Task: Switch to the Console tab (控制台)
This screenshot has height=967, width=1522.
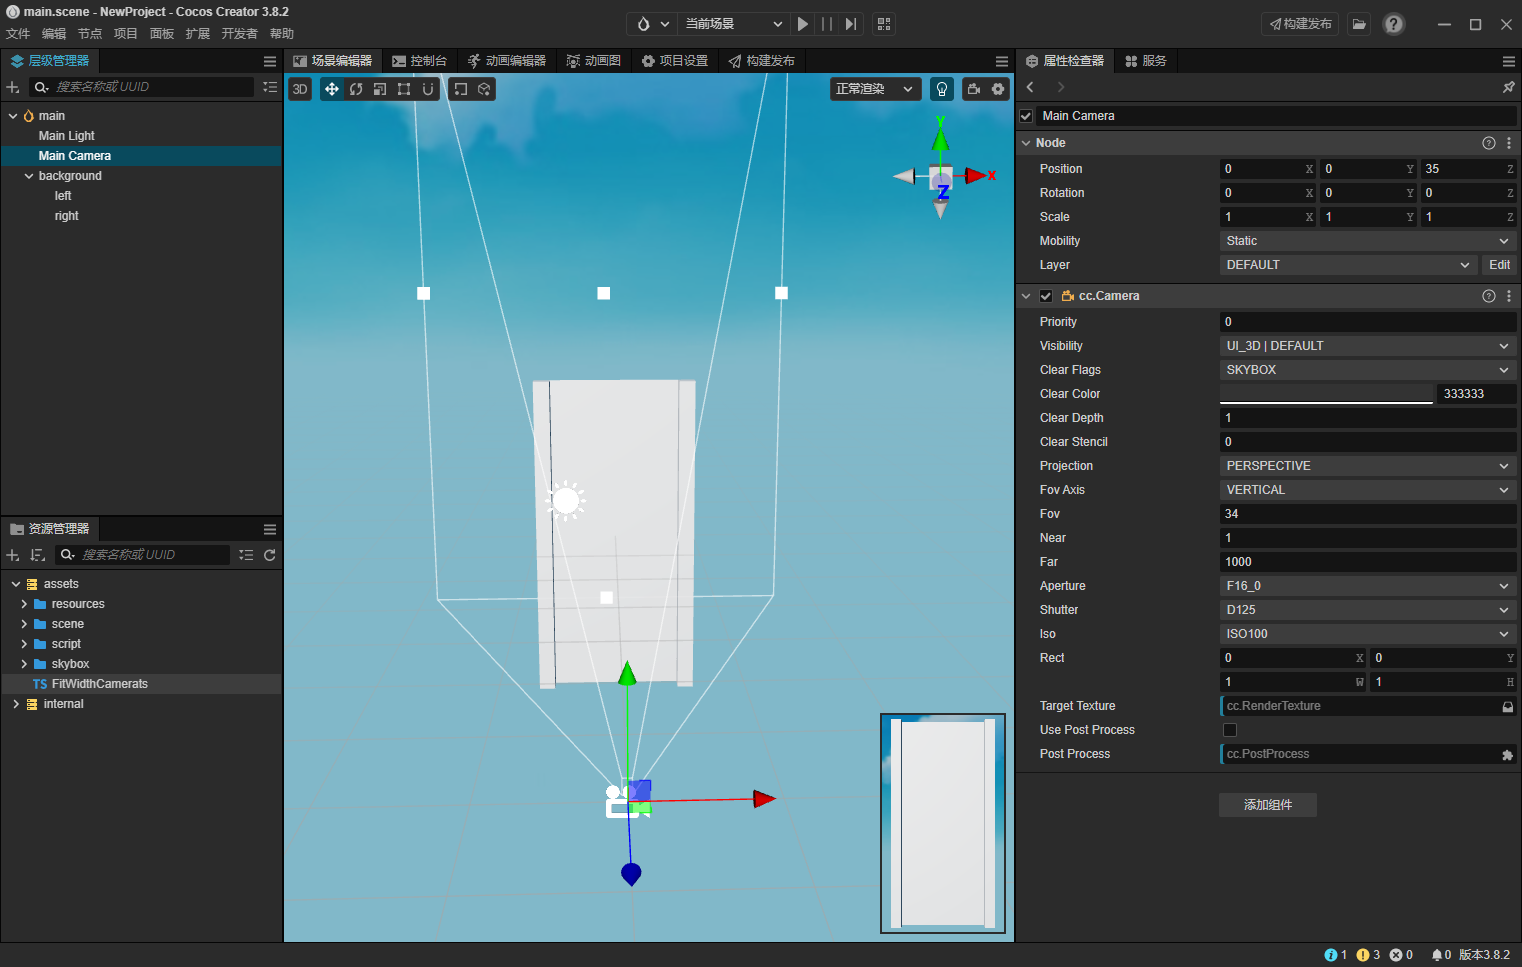Action: click(419, 61)
